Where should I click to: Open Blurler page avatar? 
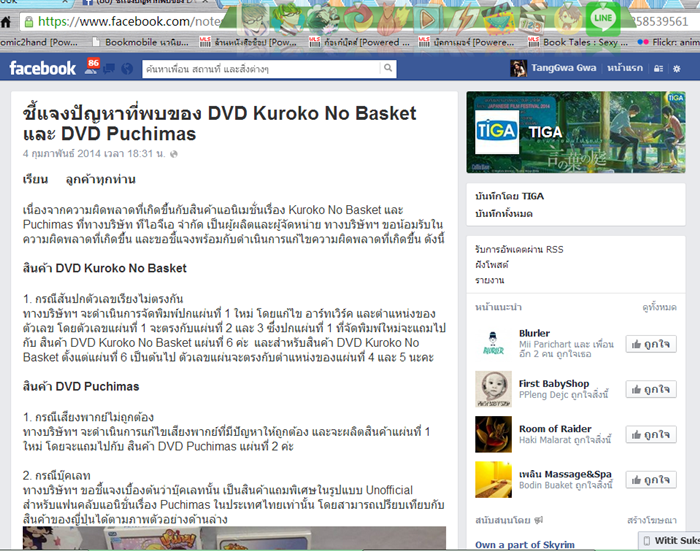493,344
